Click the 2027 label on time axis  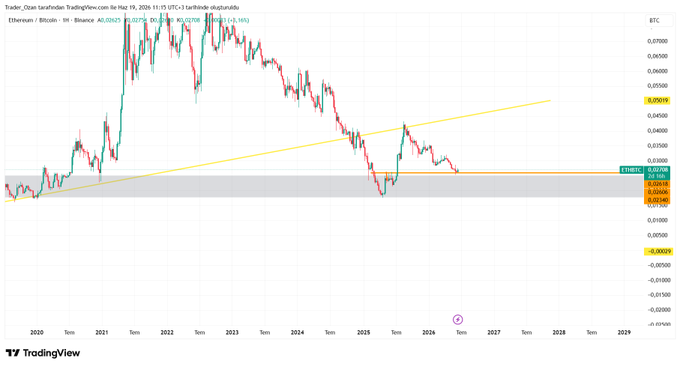[494, 333]
